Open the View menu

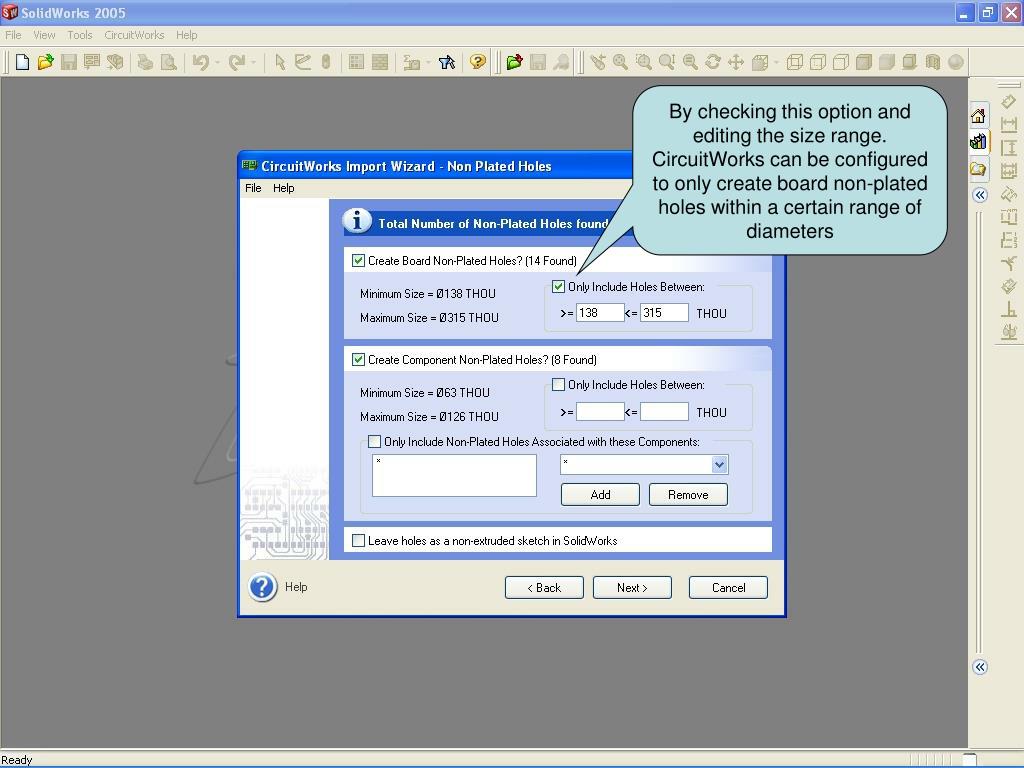(44, 35)
